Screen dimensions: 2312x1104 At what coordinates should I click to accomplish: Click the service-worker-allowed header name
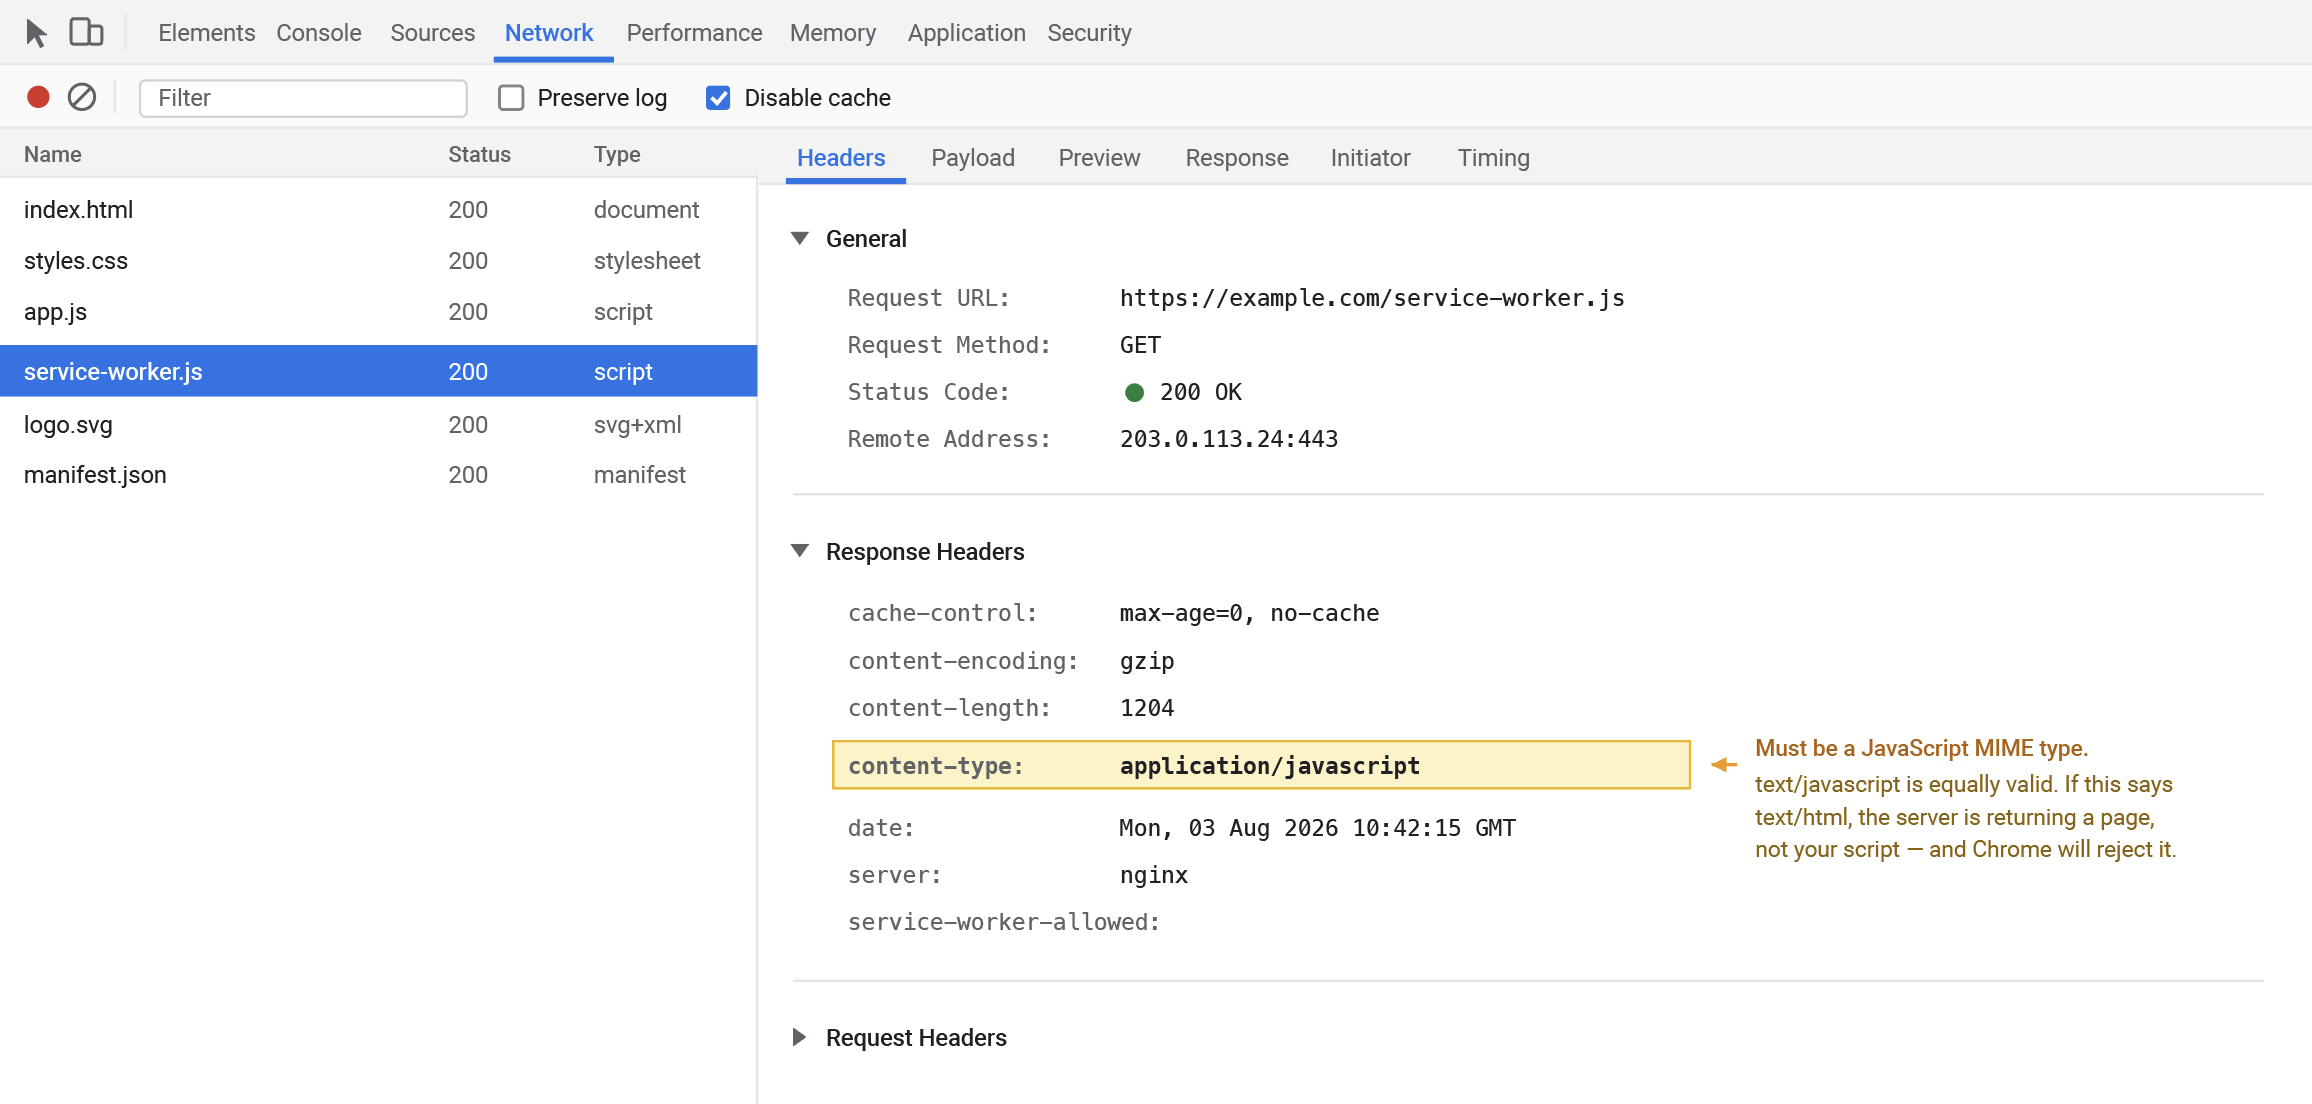click(1004, 922)
